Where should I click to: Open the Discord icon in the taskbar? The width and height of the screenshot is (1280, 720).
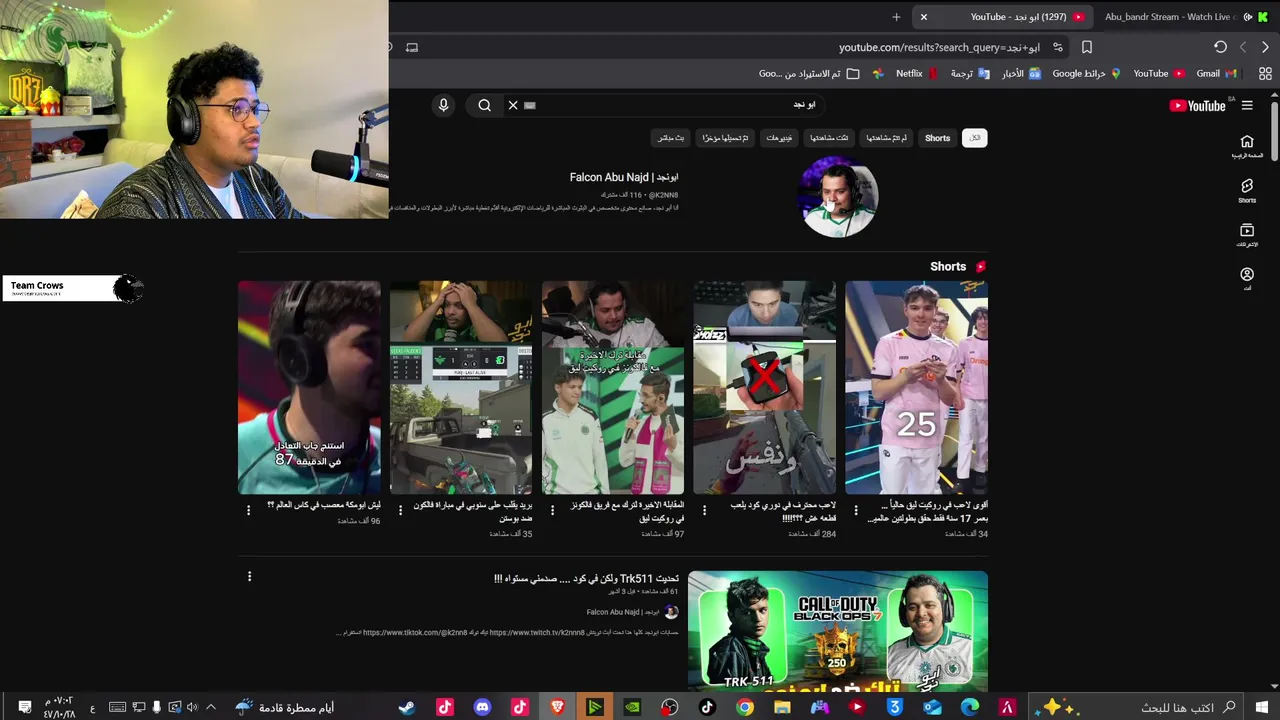(482, 707)
